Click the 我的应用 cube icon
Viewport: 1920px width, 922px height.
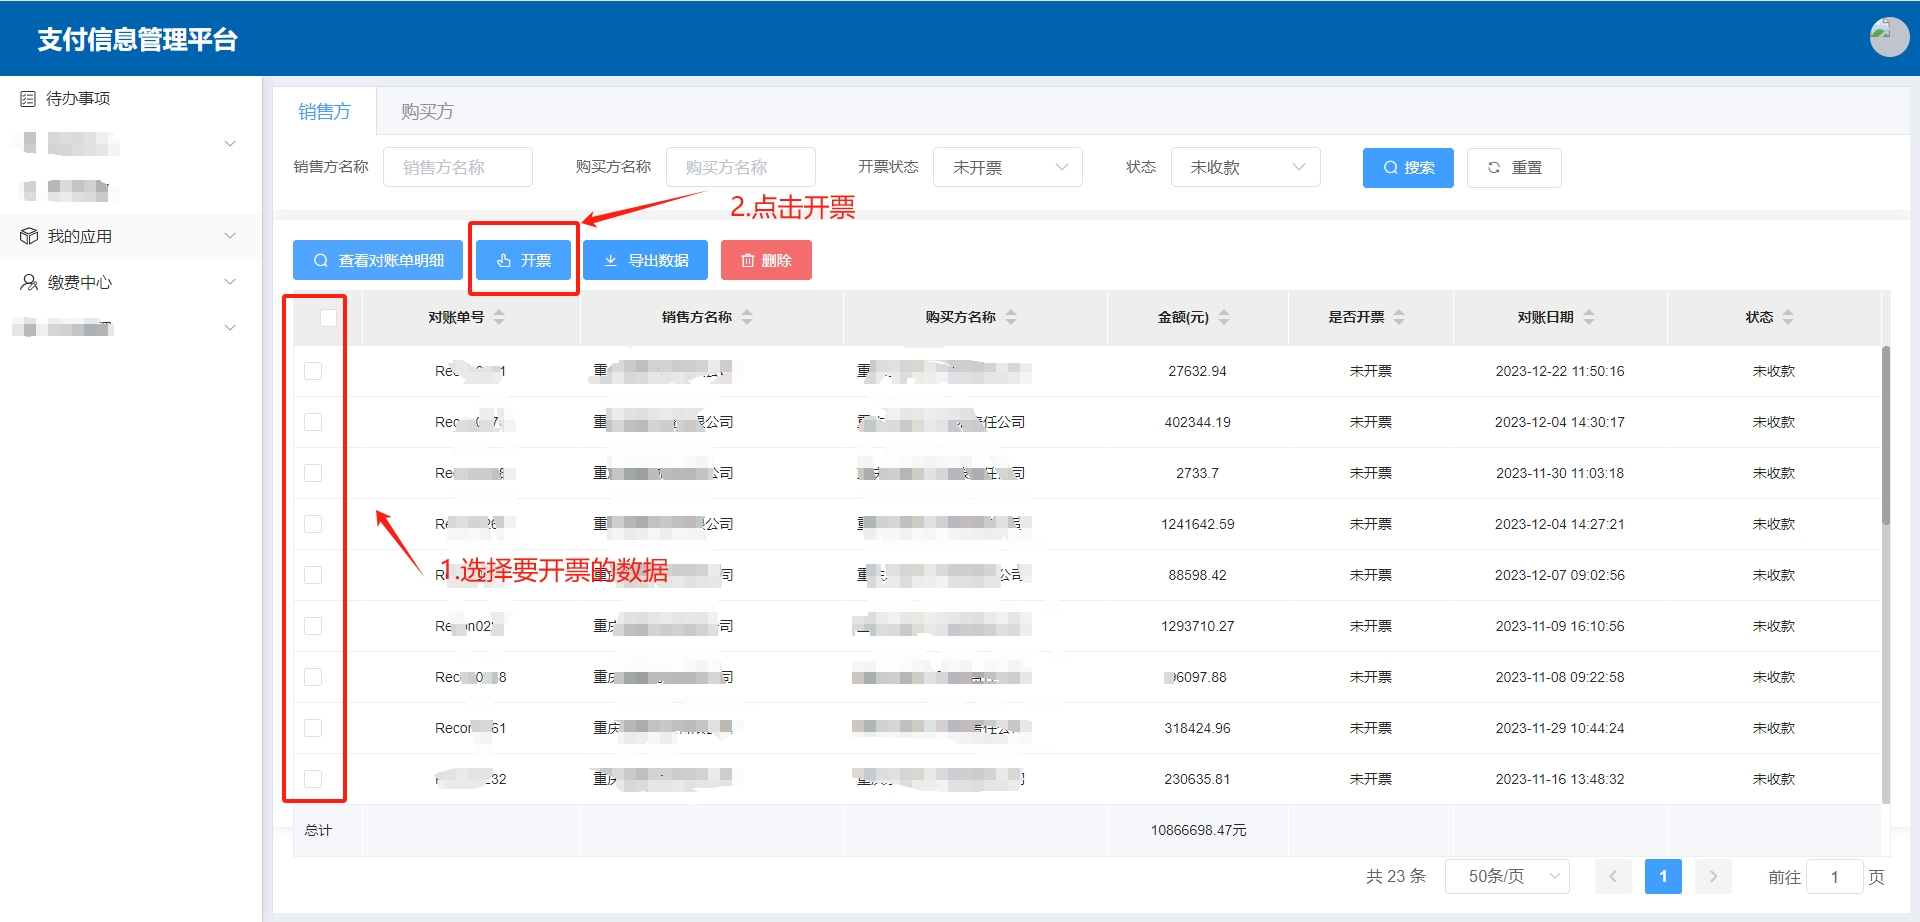coord(29,237)
